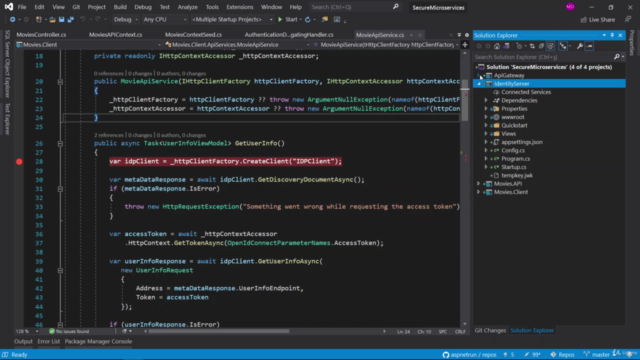Click the Visual Studio logo icon
Screen dimensions: 640x360
pyautogui.click(x=9, y=7)
